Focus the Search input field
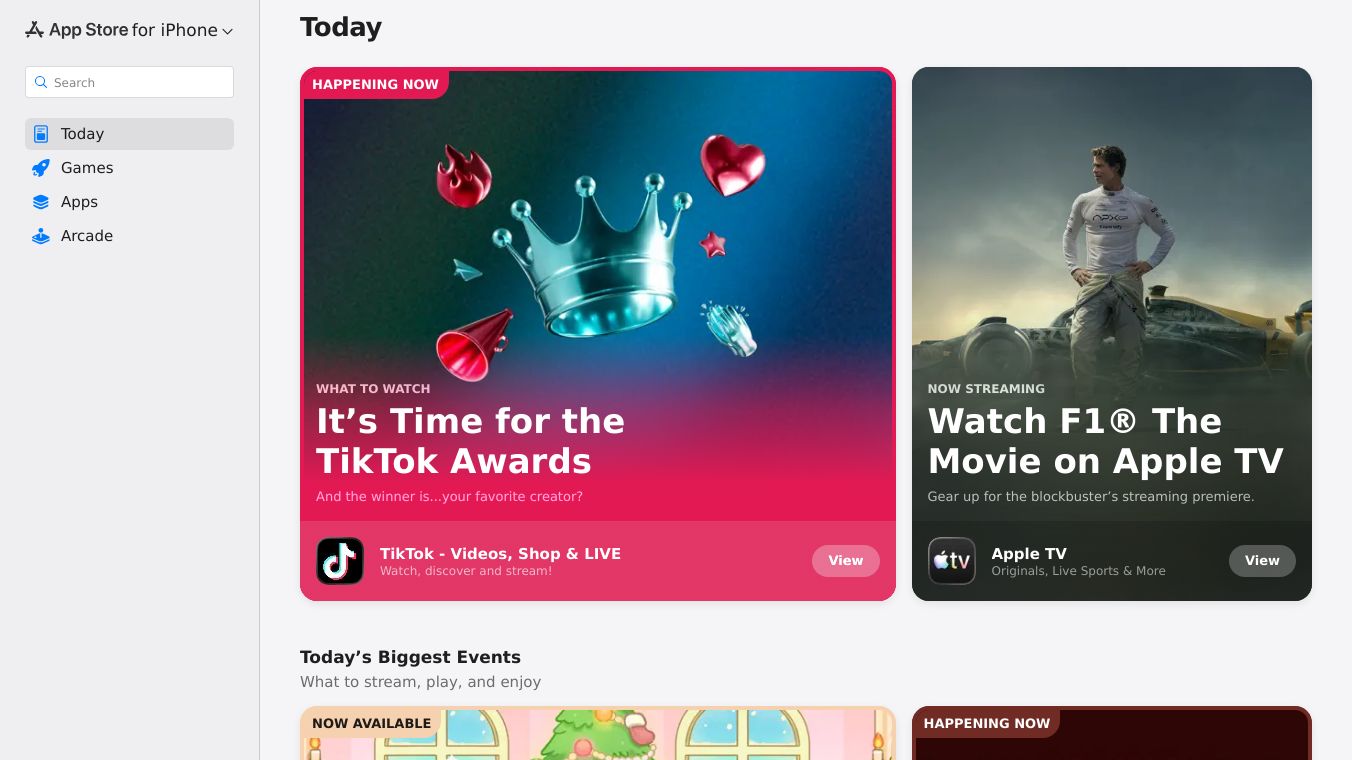Viewport: 1352px width, 760px height. pos(129,82)
